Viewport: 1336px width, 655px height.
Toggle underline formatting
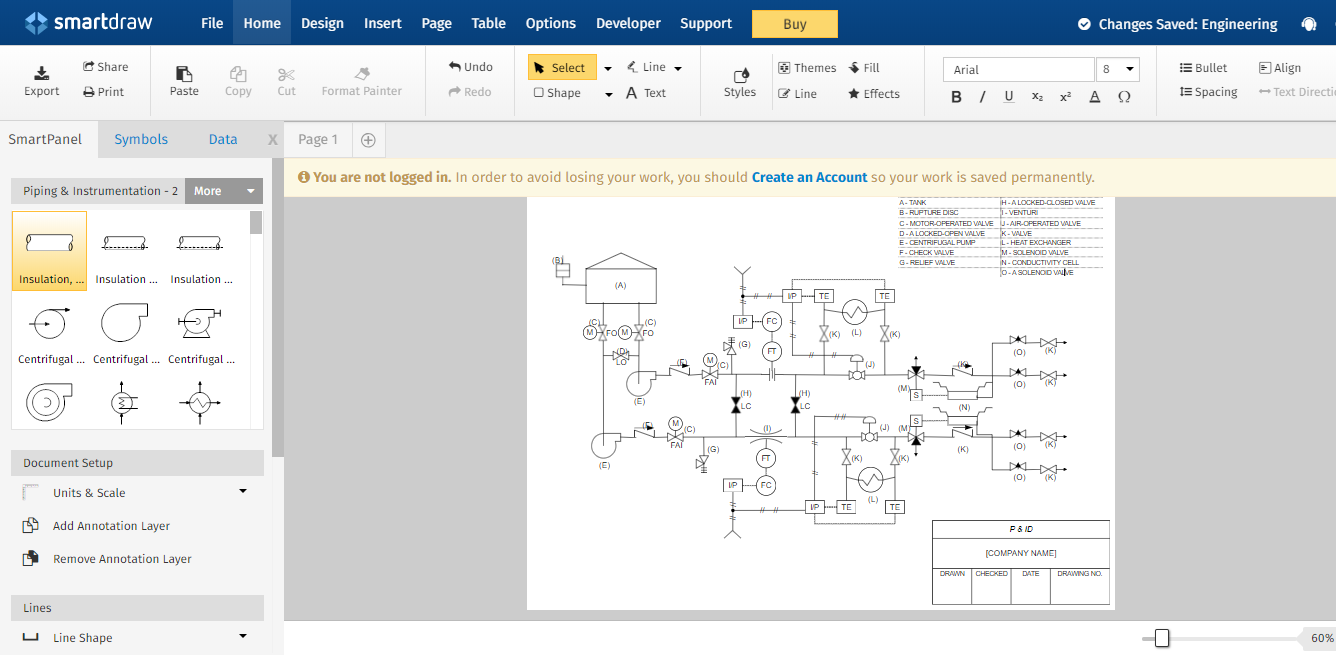[1009, 97]
